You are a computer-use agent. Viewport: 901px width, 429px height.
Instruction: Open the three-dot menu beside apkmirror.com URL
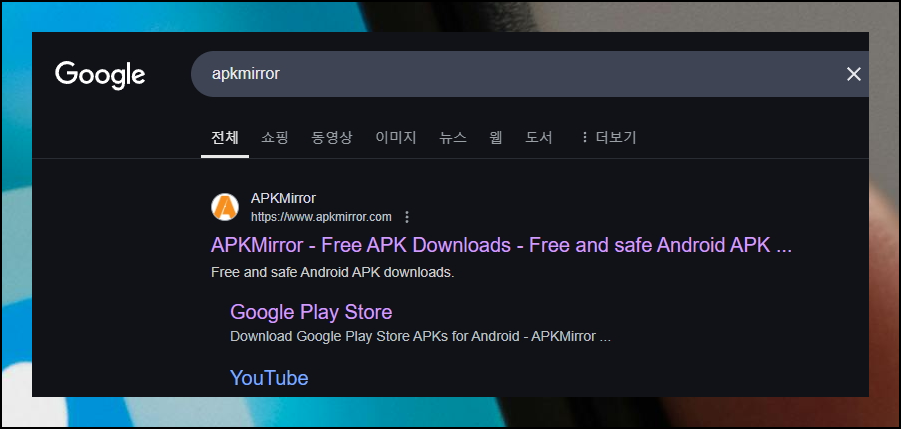coord(407,217)
